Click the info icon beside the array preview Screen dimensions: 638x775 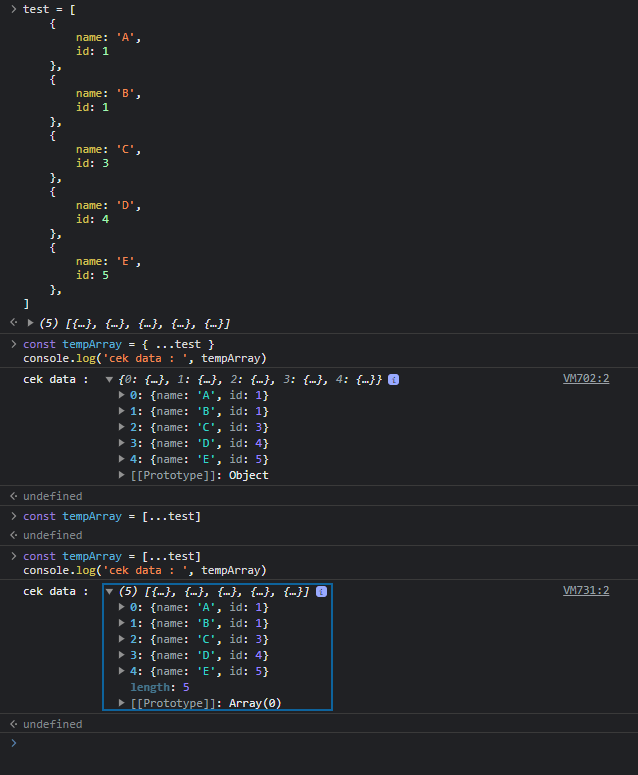(x=321, y=592)
